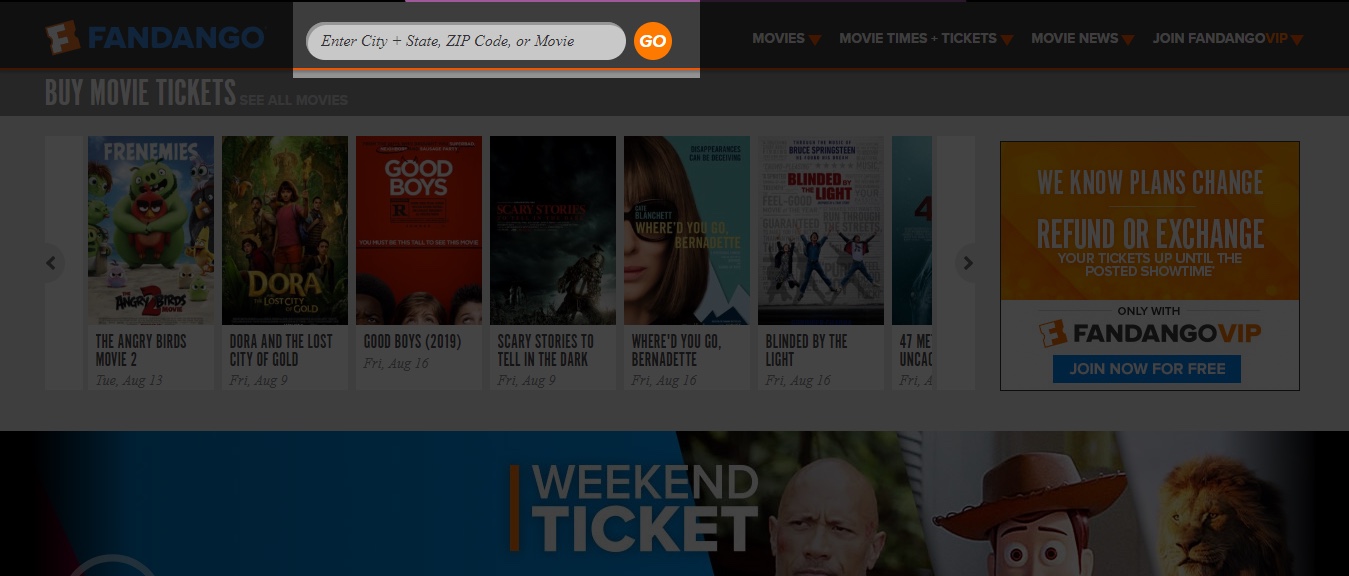Open the Movie News menu
1349x576 pixels.
[1075, 38]
